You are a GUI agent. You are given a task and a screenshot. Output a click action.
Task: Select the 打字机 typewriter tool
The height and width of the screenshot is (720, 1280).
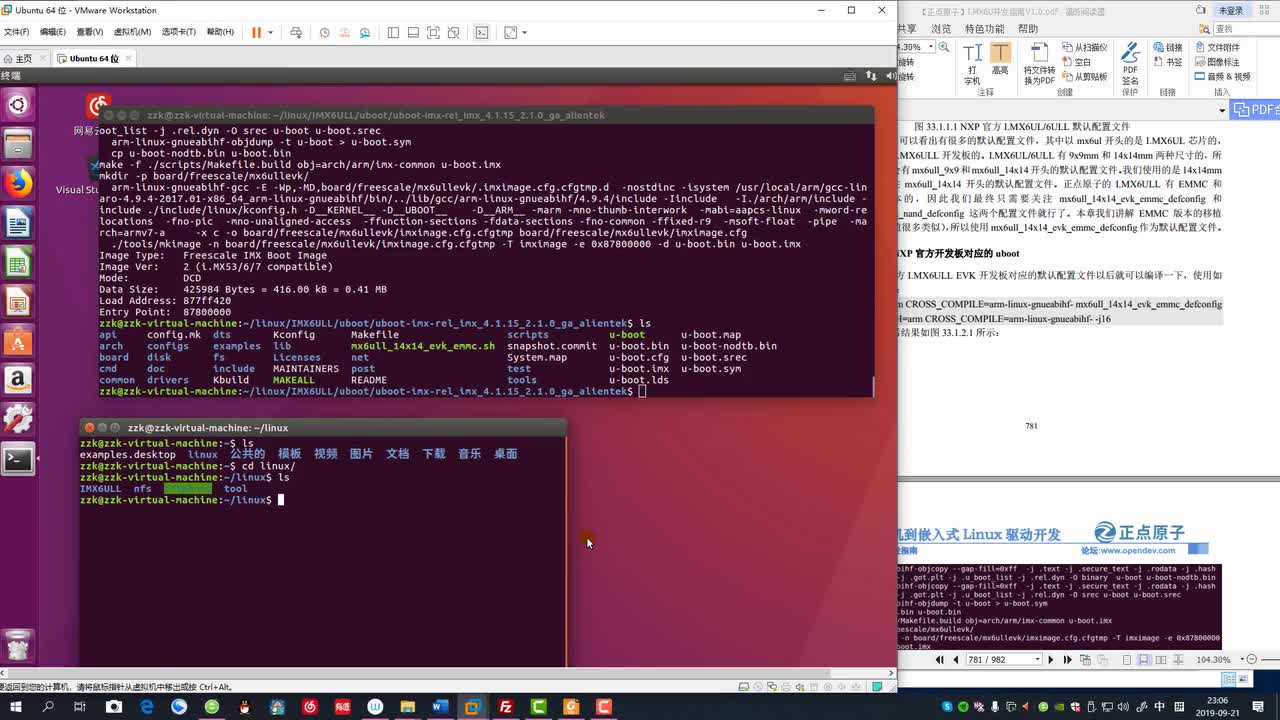(x=972, y=63)
